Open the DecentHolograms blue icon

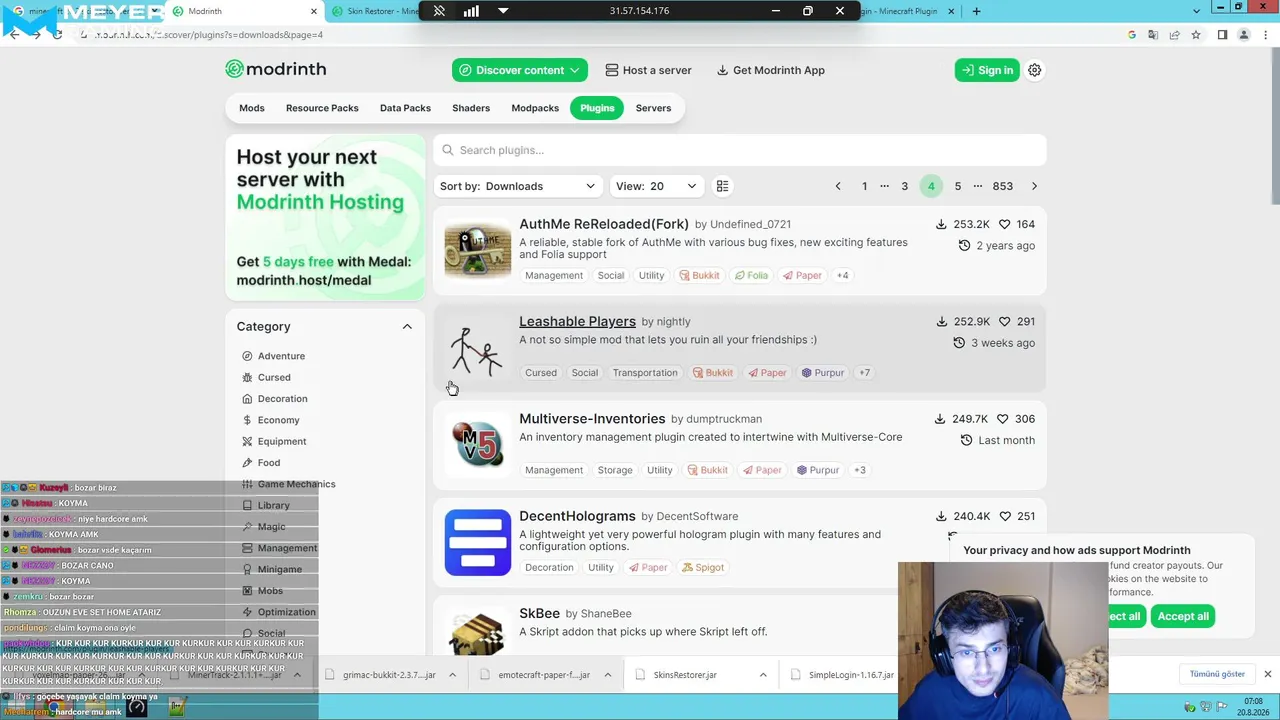(x=477, y=542)
